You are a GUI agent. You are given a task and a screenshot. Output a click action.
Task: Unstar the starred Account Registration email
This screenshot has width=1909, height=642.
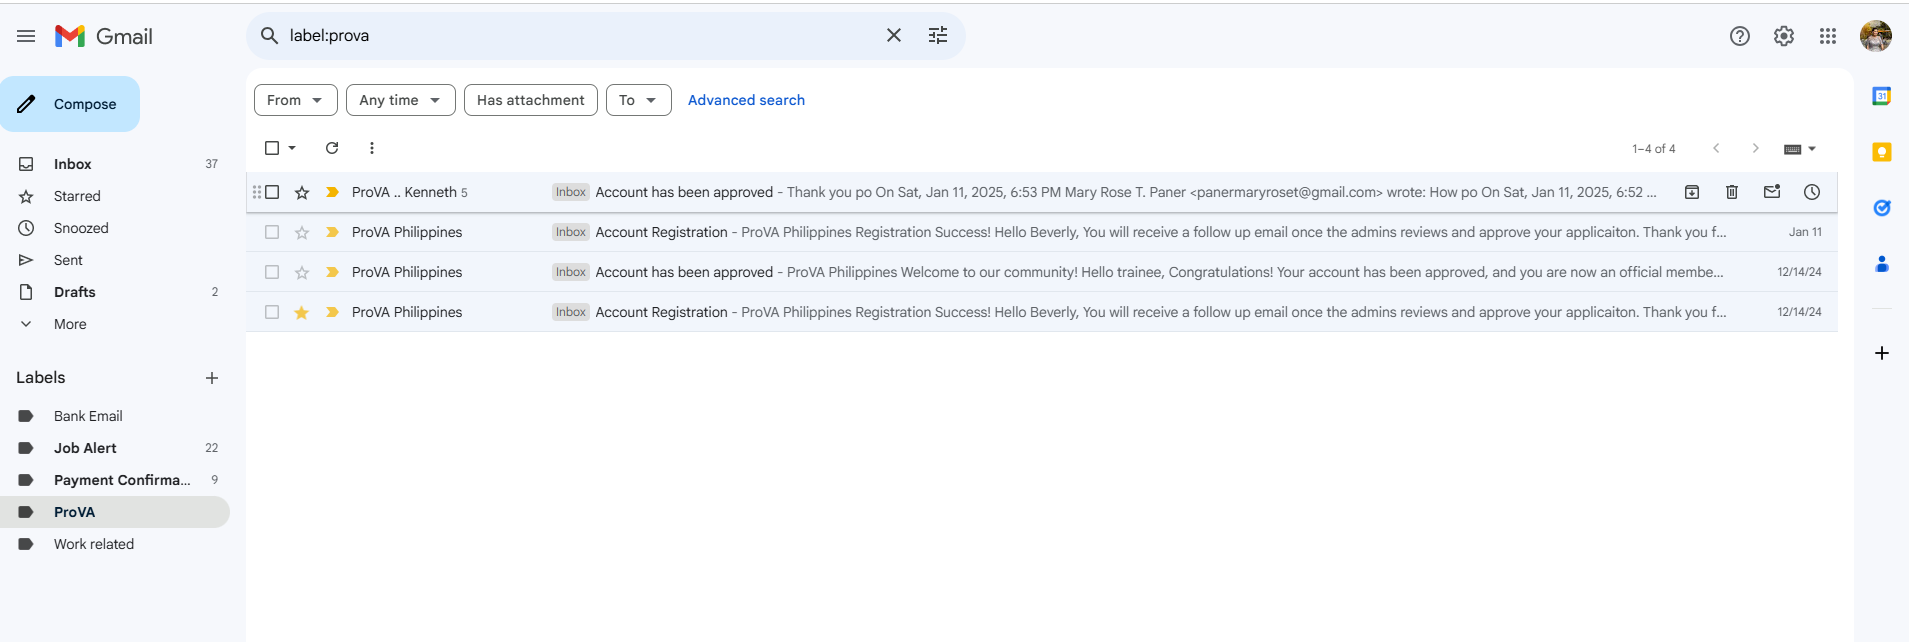click(x=302, y=313)
